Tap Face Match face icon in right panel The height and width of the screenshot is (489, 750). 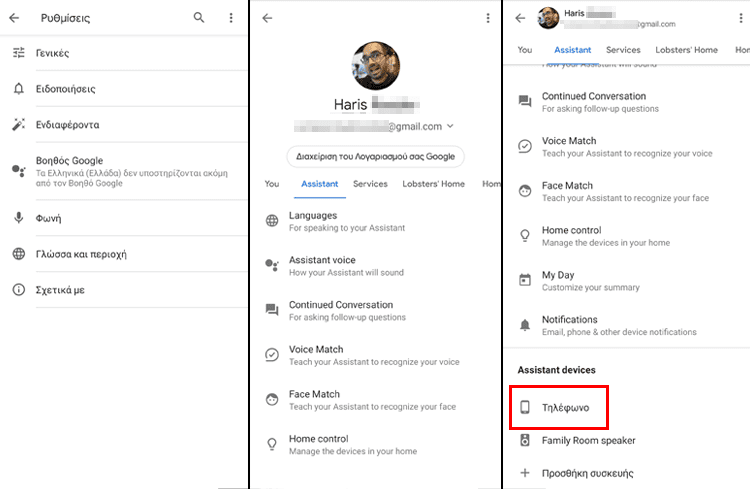[525, 190]
